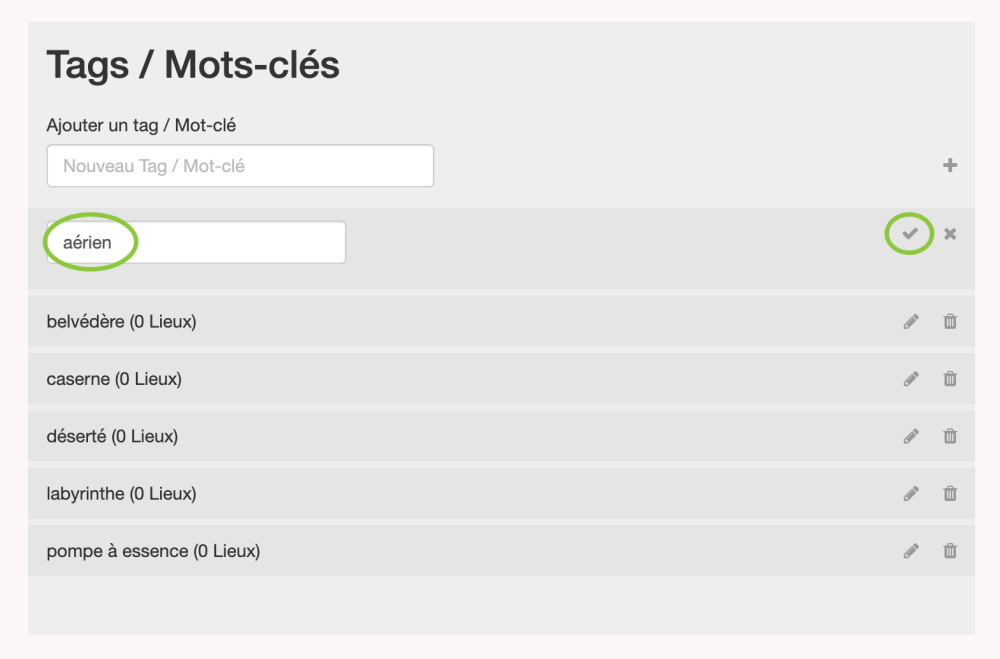The image size is (1000, 659).
Task: Edit the belvédère tag with pencil
Action: (911, 322)
